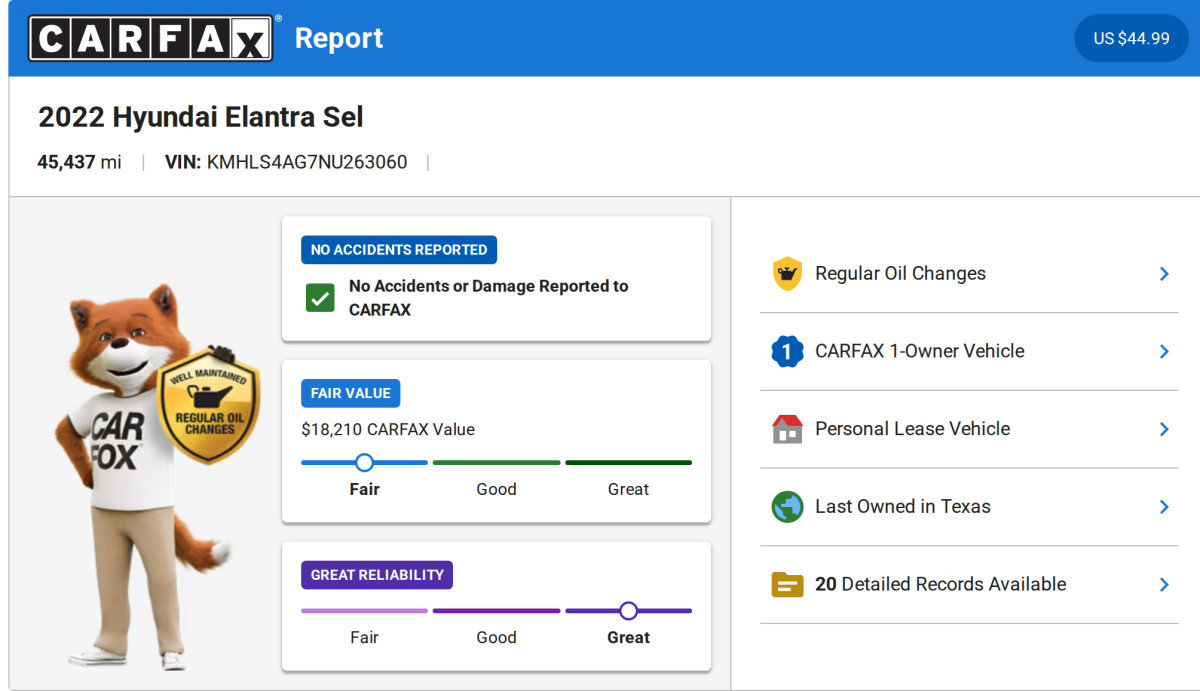The image size is (1200, 691).
Task: Click the VIN number text
Action: [x=306, y=162]
